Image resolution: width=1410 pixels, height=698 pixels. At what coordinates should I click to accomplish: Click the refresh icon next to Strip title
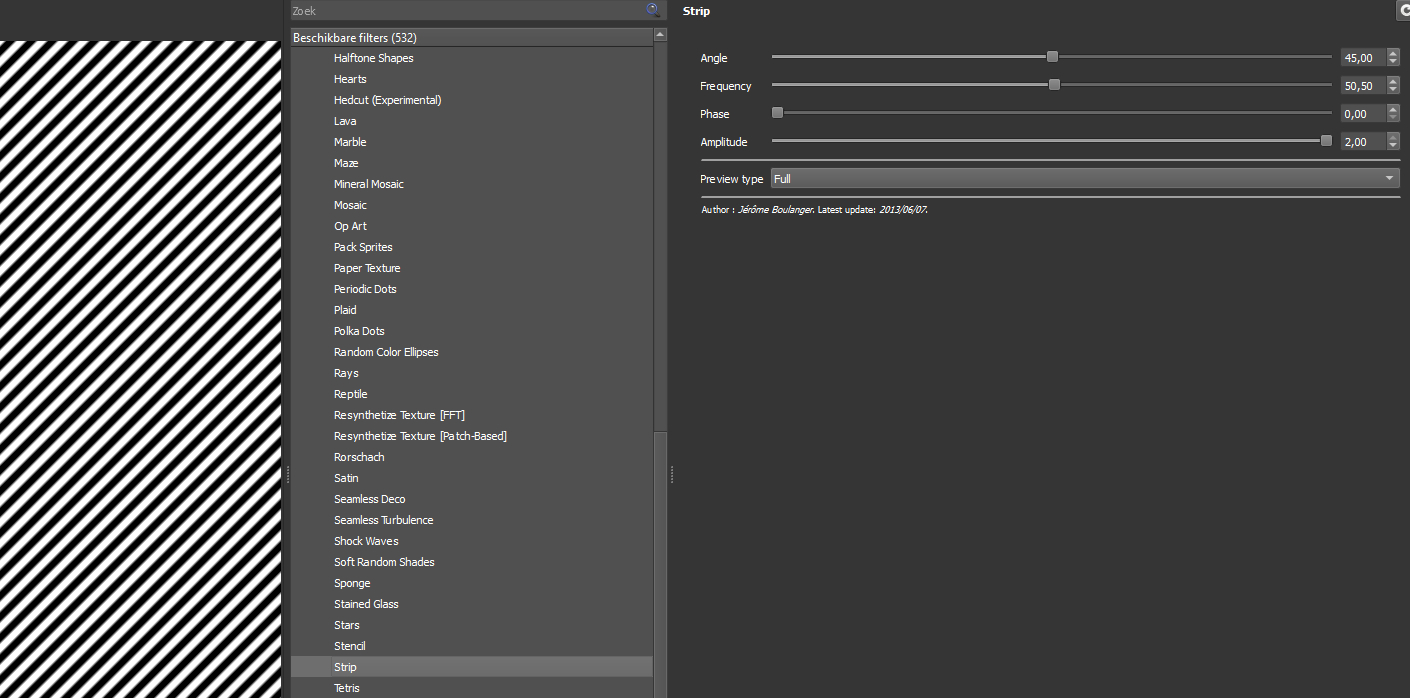pyautogui.click(x=1403, y=10)
